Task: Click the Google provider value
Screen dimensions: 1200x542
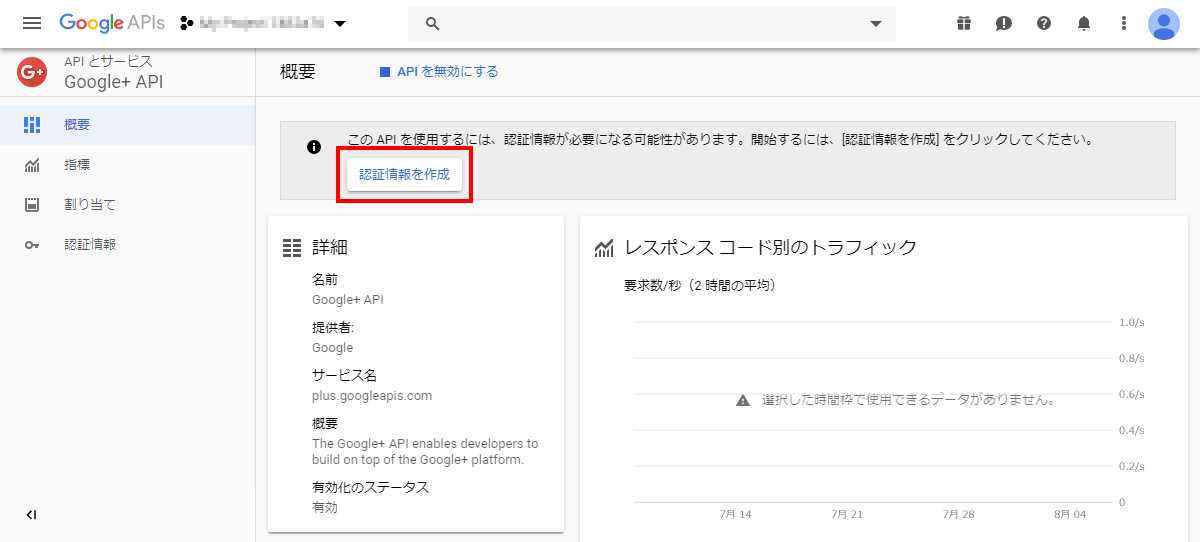Action: (333, 348)
